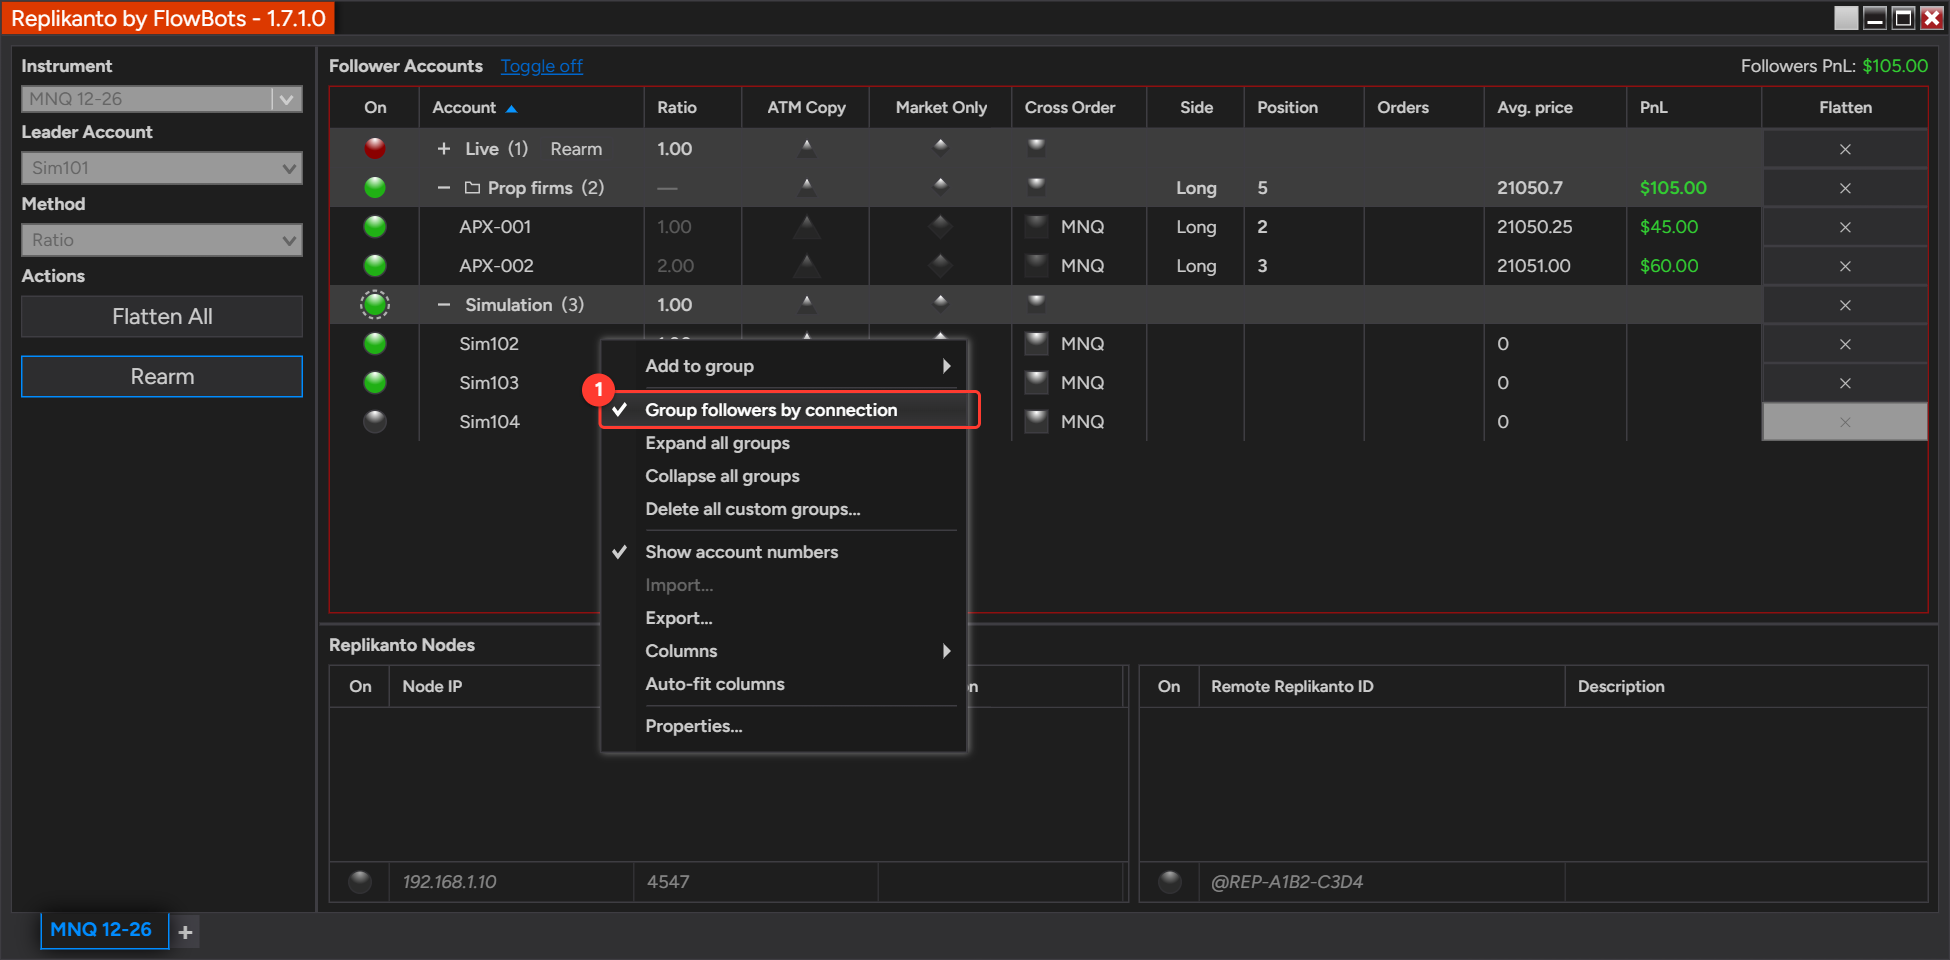Screen dimensions: 1950x960
Task: Toggle the On indicator for APX-001
Action: (375, 226)
